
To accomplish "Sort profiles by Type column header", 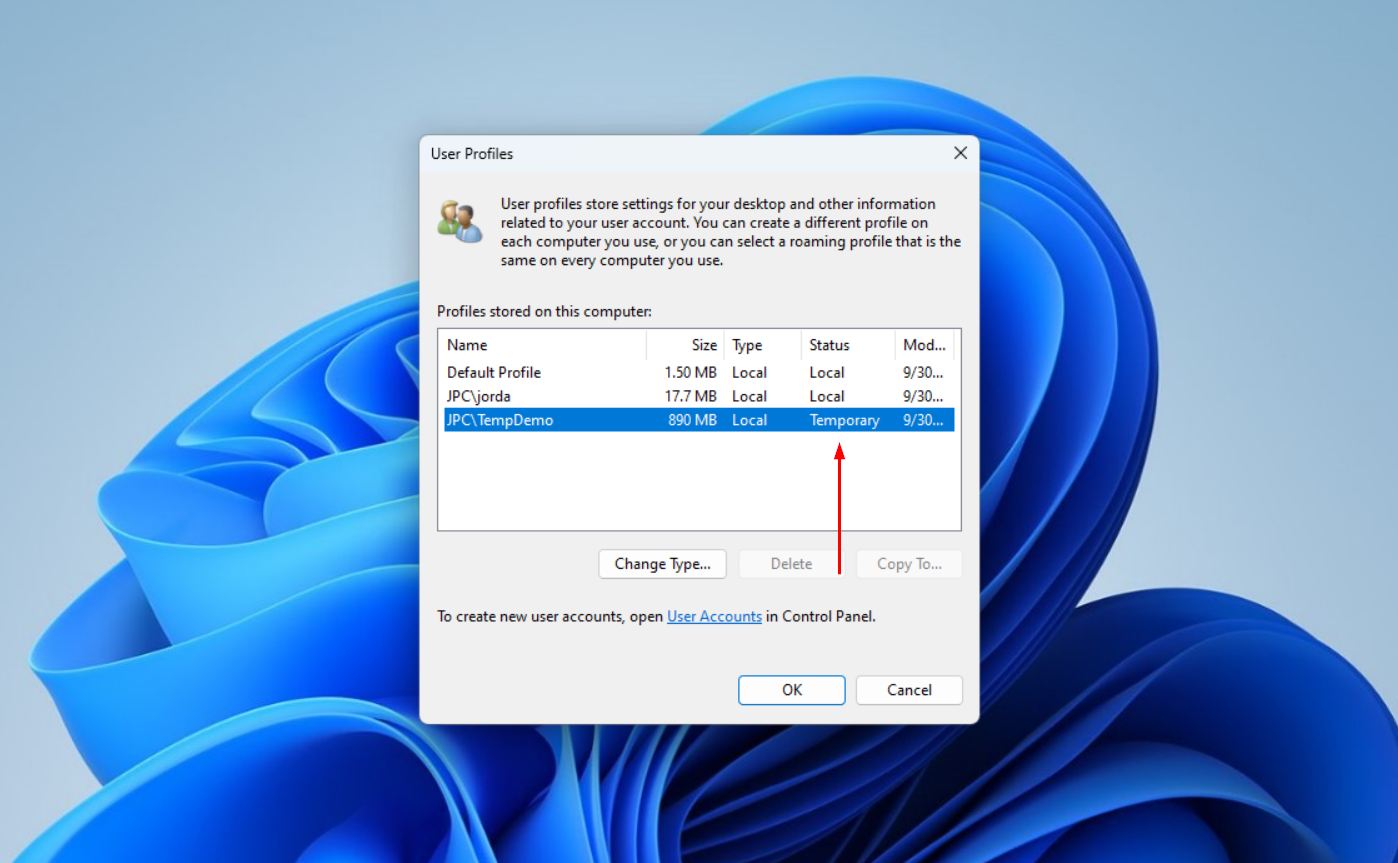I will tap(762, 345).
